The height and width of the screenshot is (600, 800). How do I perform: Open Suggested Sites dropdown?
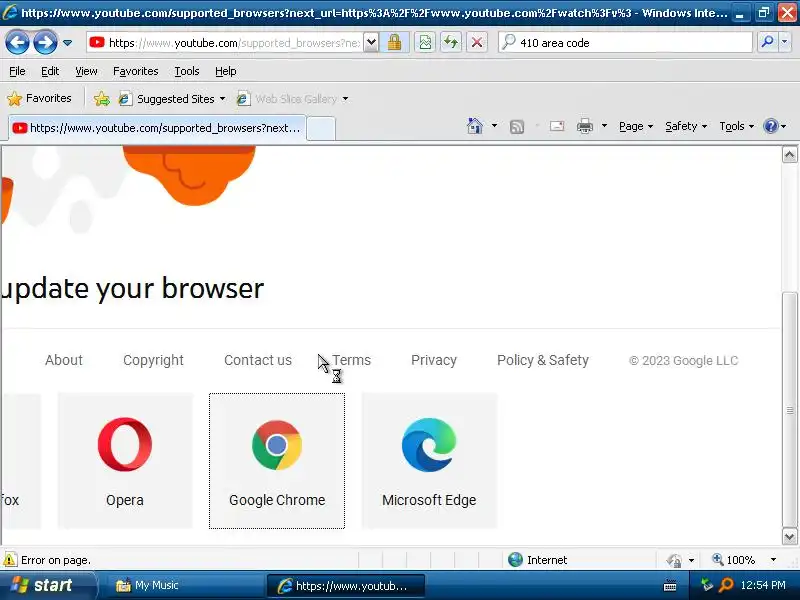coord(172,98)
